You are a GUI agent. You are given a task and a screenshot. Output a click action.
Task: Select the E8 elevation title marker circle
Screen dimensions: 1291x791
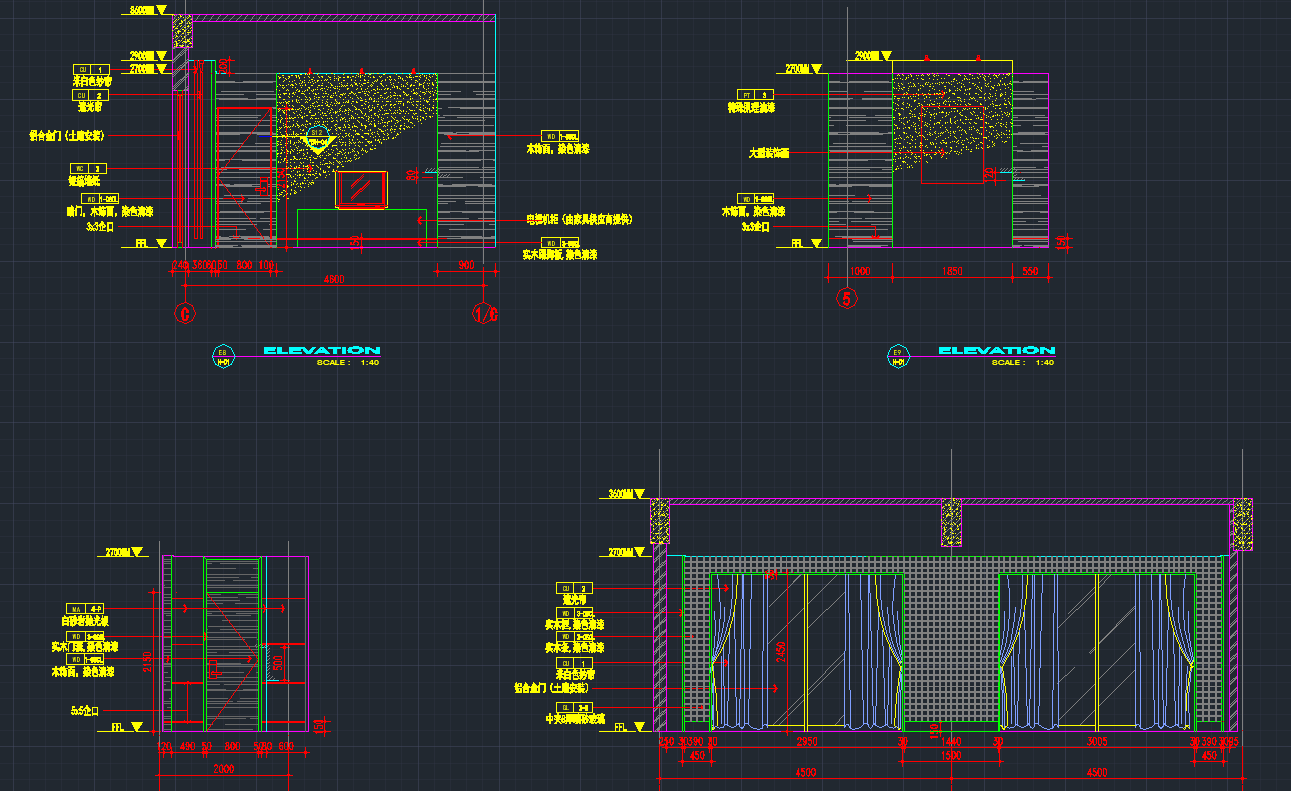point(224,355)
